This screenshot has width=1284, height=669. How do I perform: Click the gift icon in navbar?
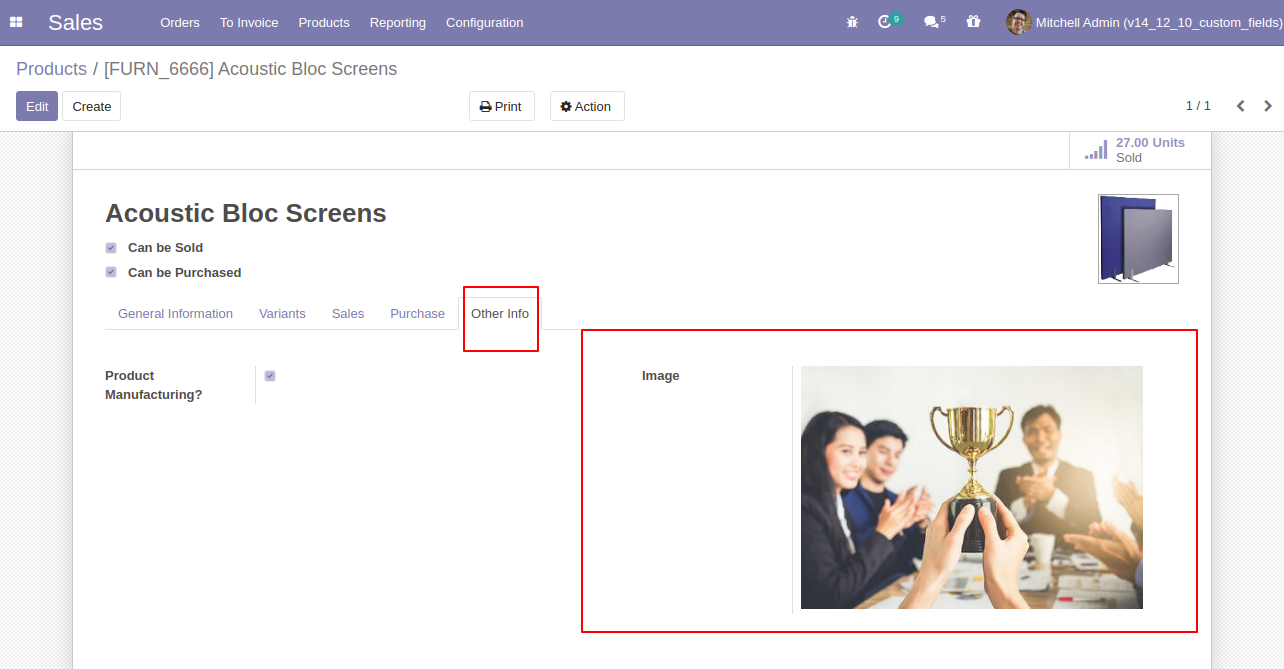click(973, 21)
